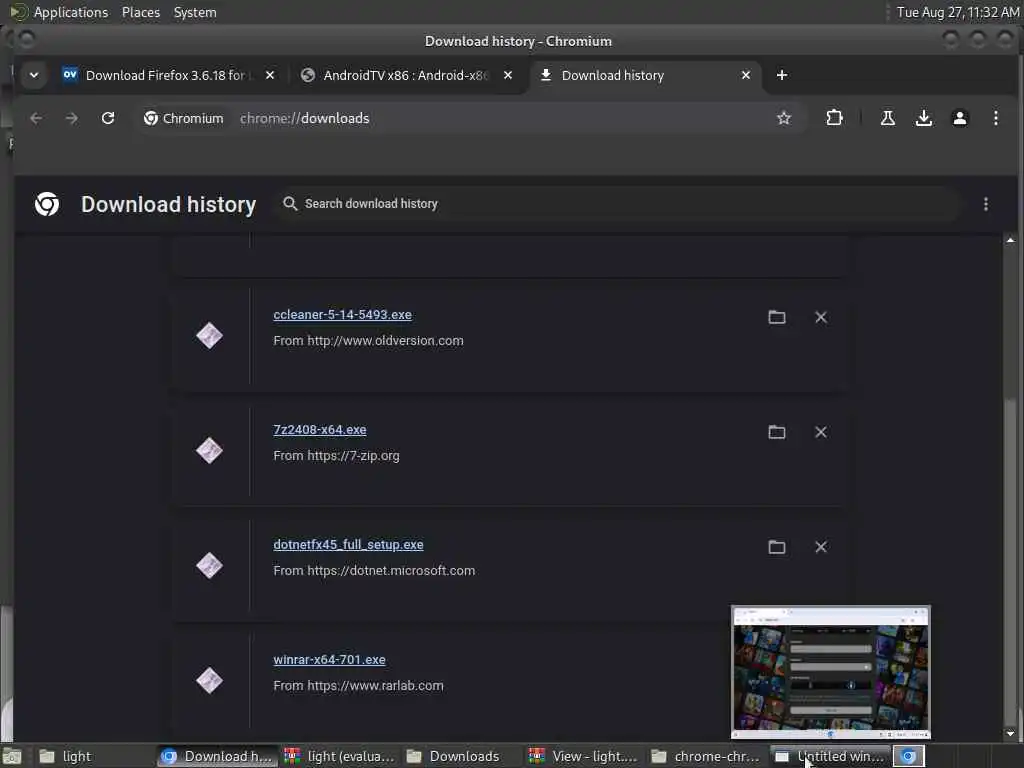Click the search magnifier icon
Viewport: 1024px width, 768px height.
pos(290,204)
